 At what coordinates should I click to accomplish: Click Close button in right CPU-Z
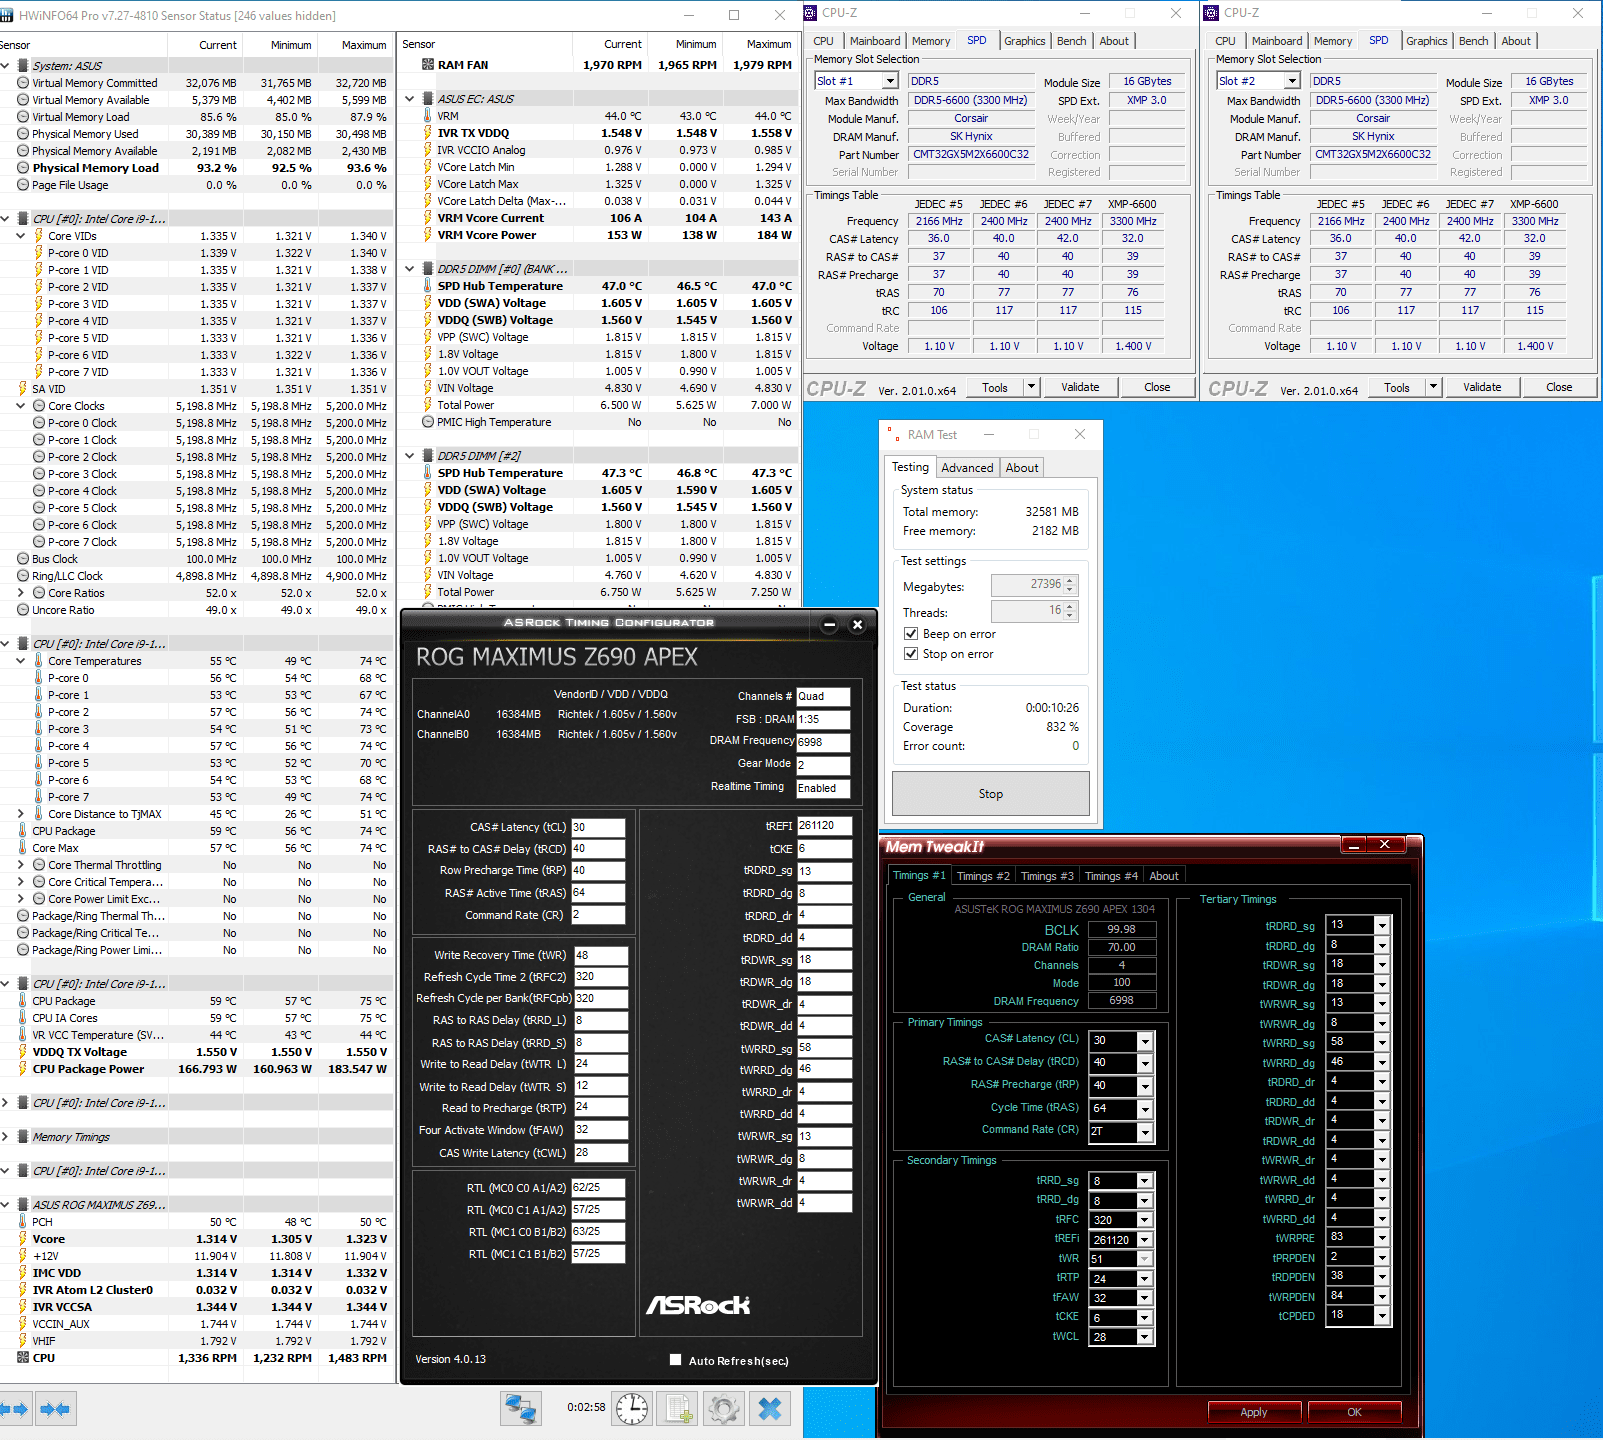[x=1559, y=387]
